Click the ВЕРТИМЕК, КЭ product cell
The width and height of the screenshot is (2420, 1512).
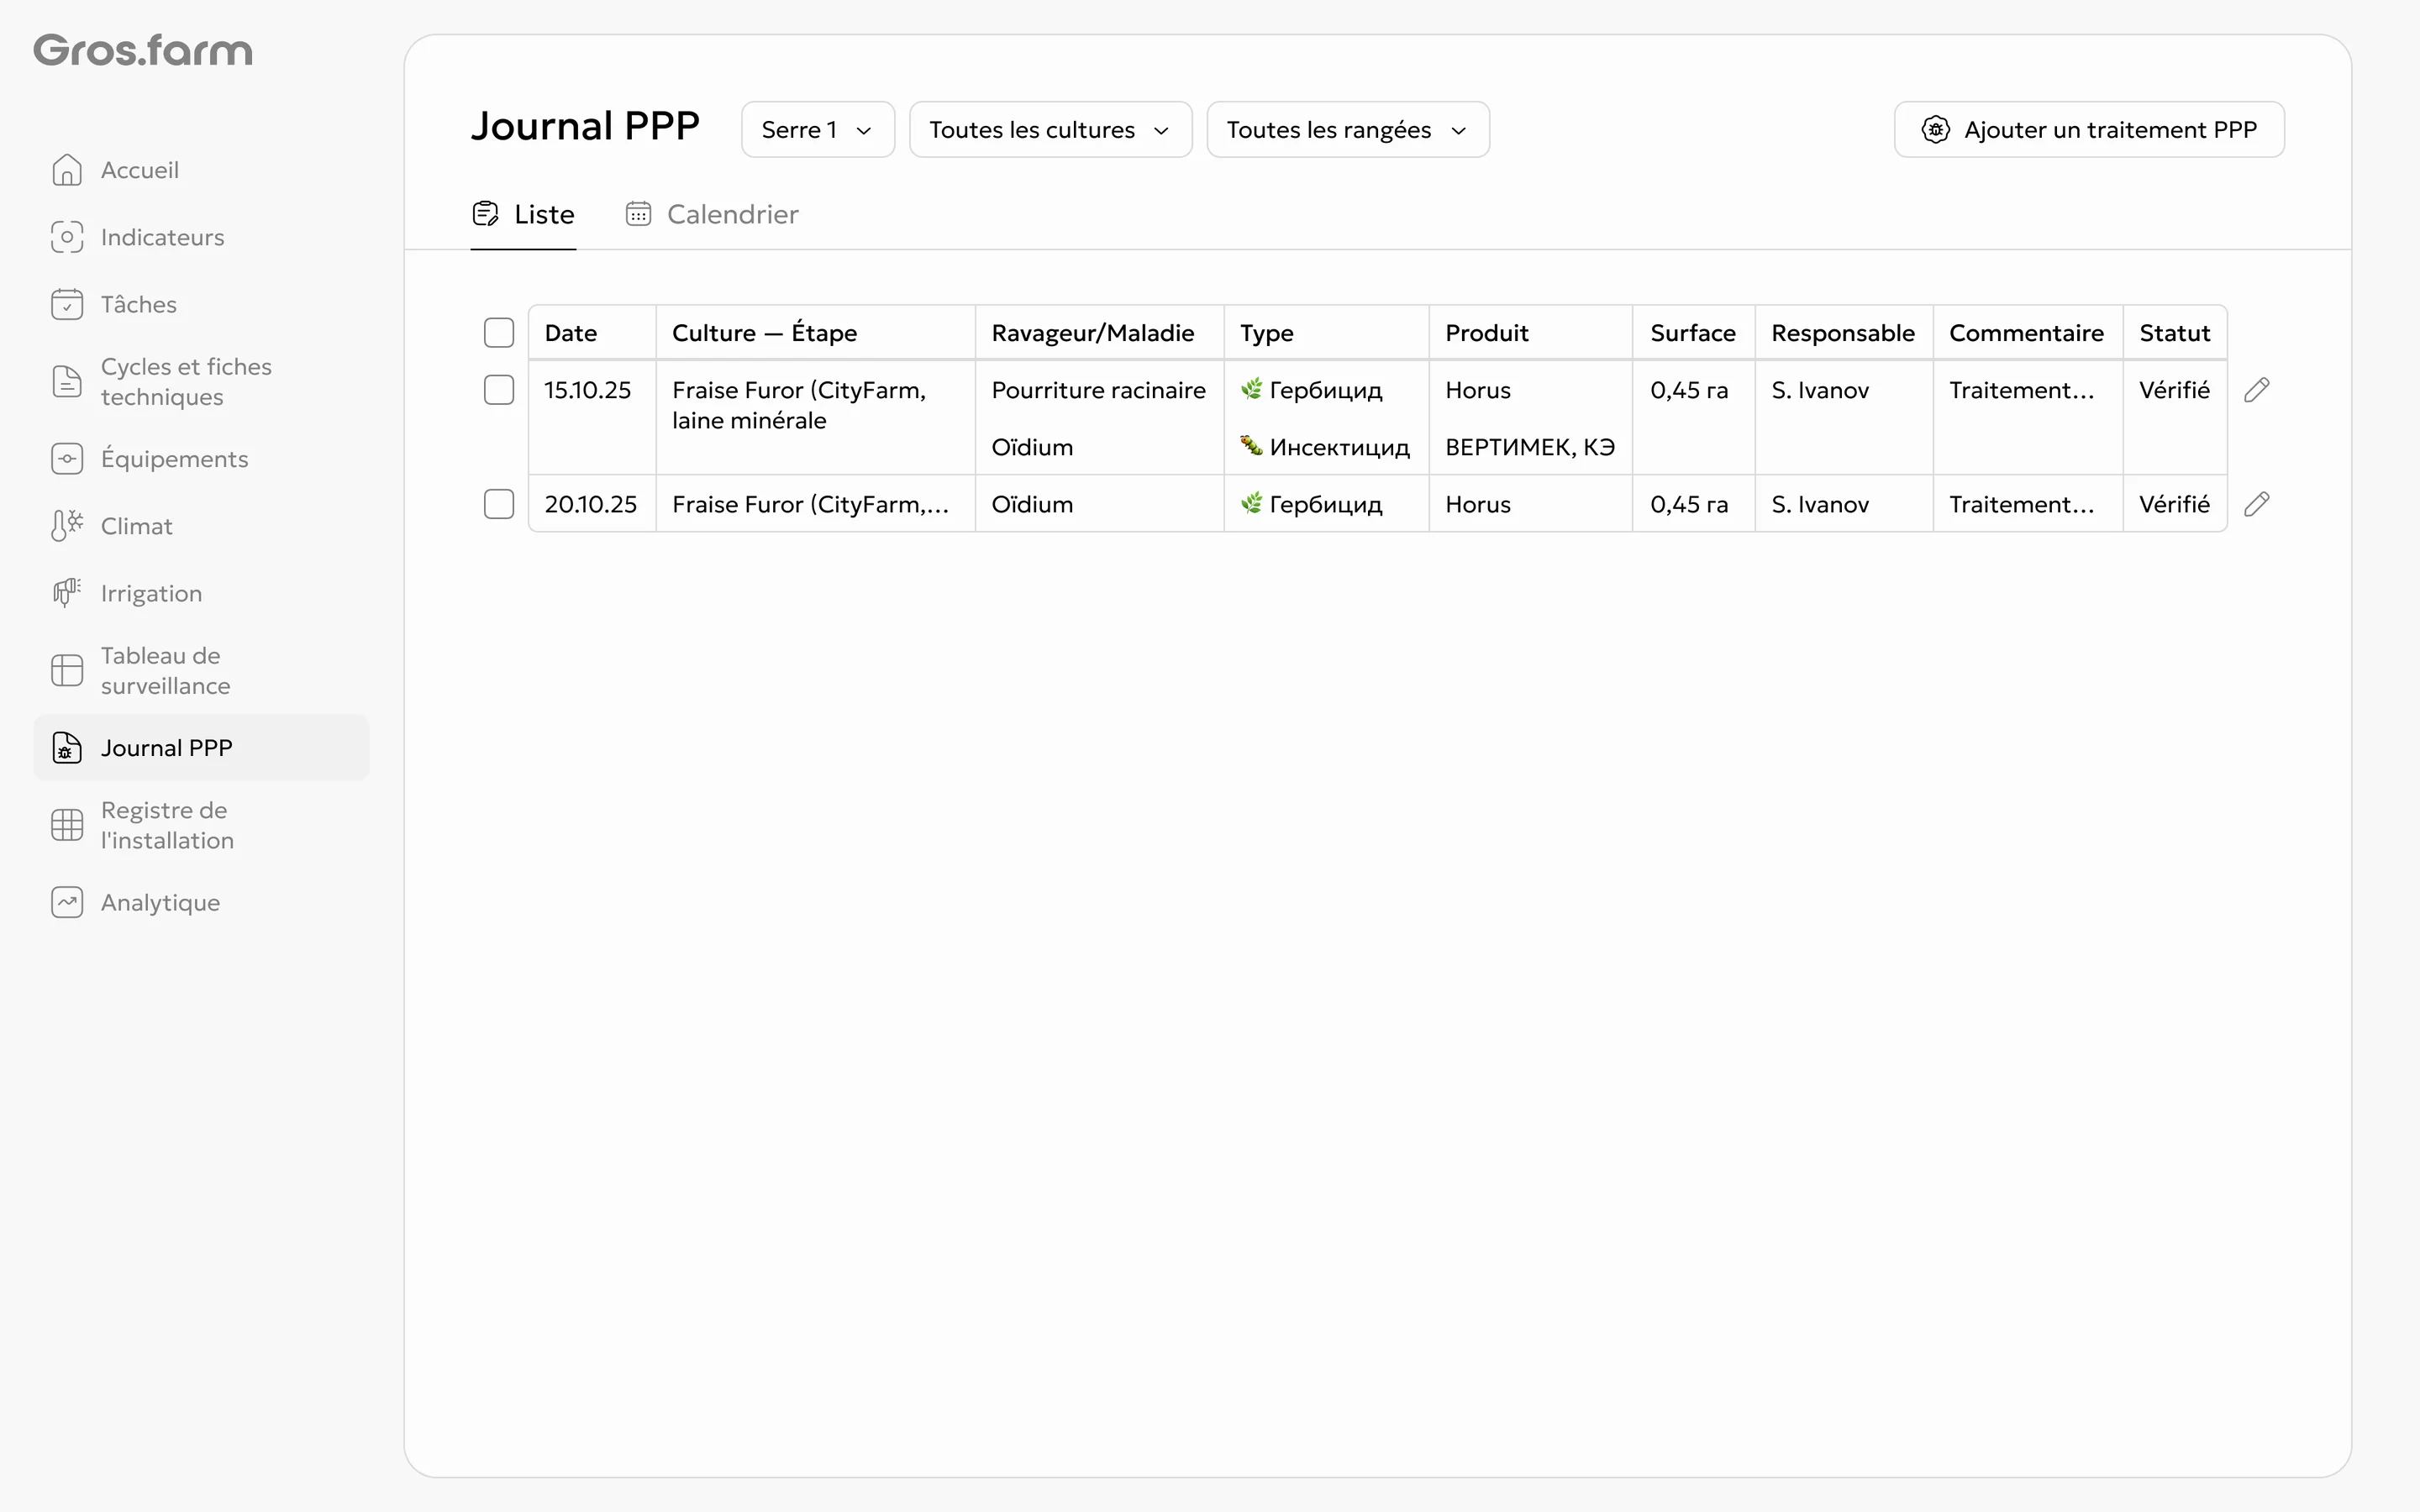pos(1530,447)
